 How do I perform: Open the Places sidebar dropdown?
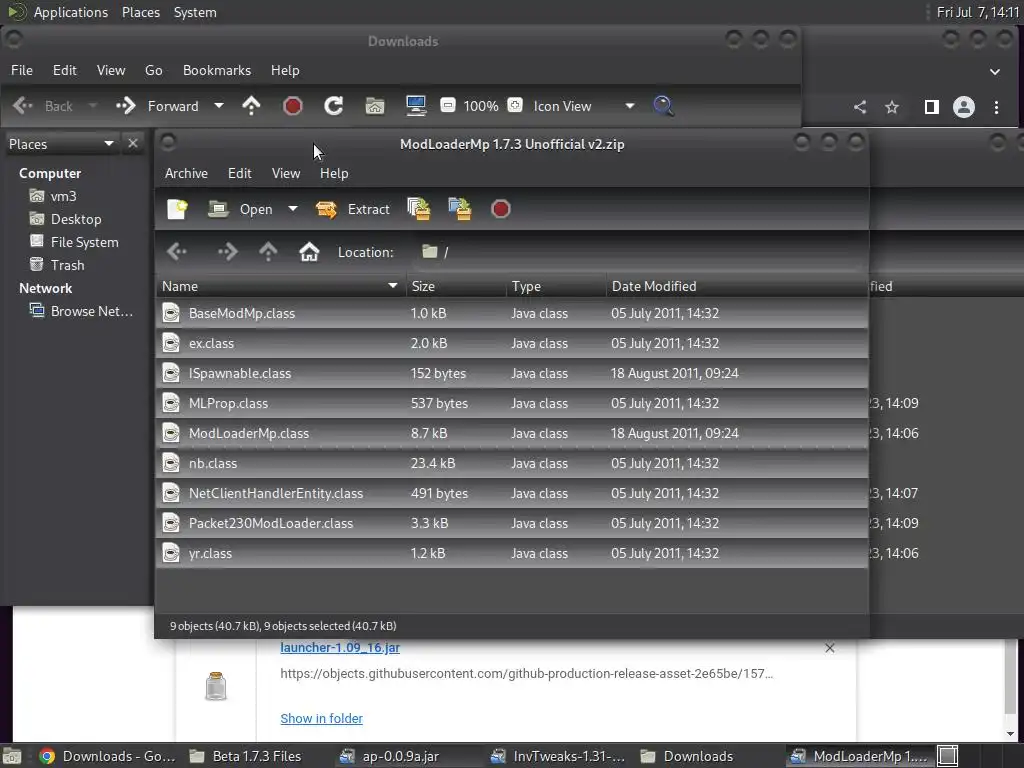point(61,144)
